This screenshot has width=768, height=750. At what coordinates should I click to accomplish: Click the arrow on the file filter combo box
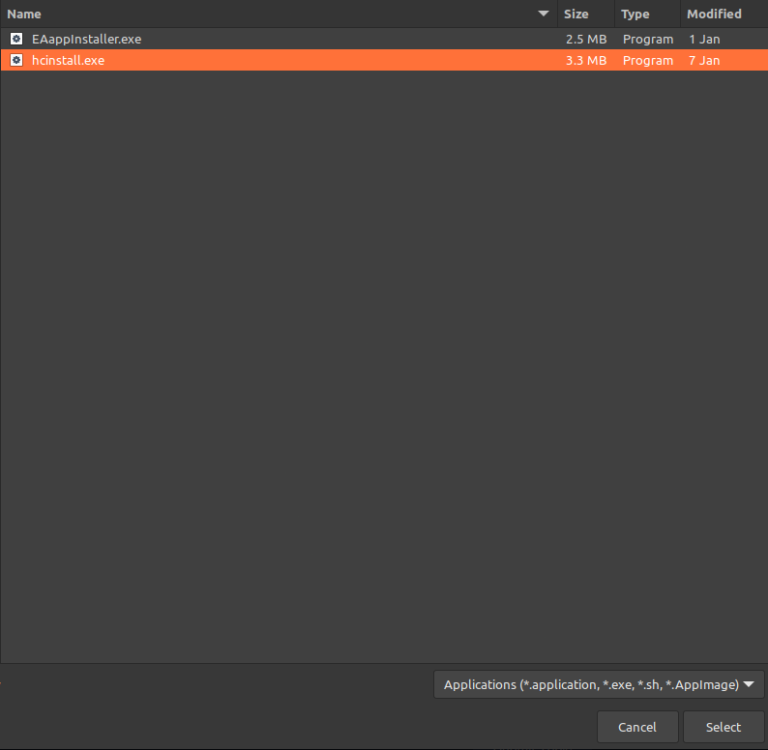pyautogui.click(x=749, y=685)
